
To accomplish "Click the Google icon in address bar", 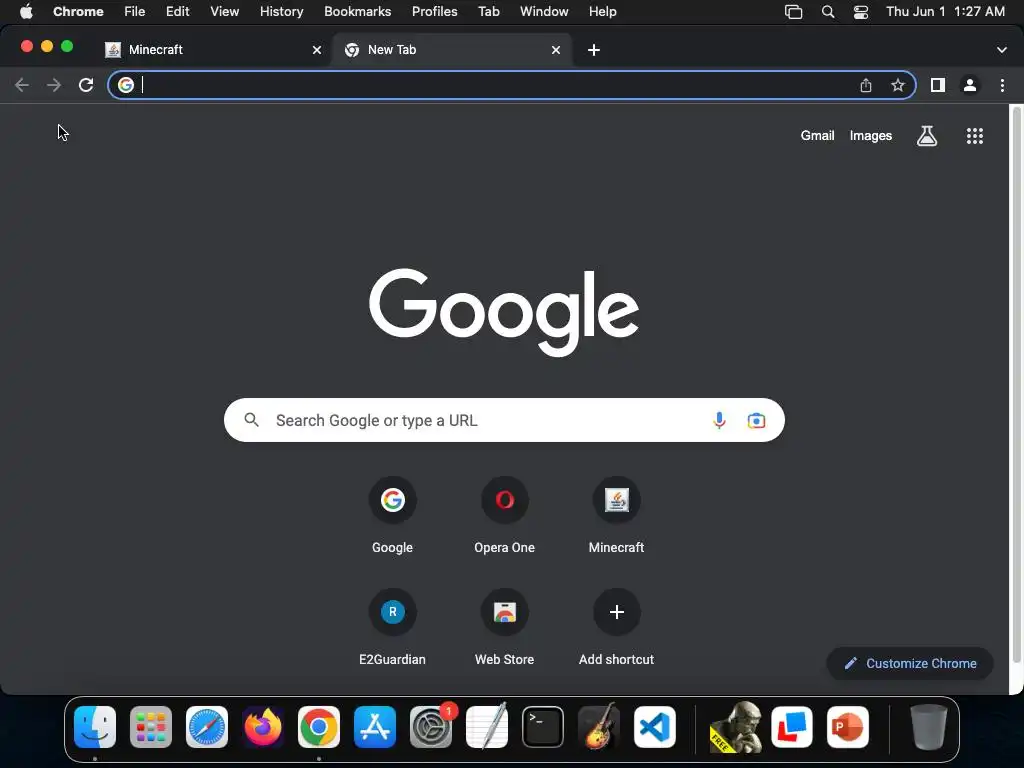I will pyautogui.click(x=126, y=85).
